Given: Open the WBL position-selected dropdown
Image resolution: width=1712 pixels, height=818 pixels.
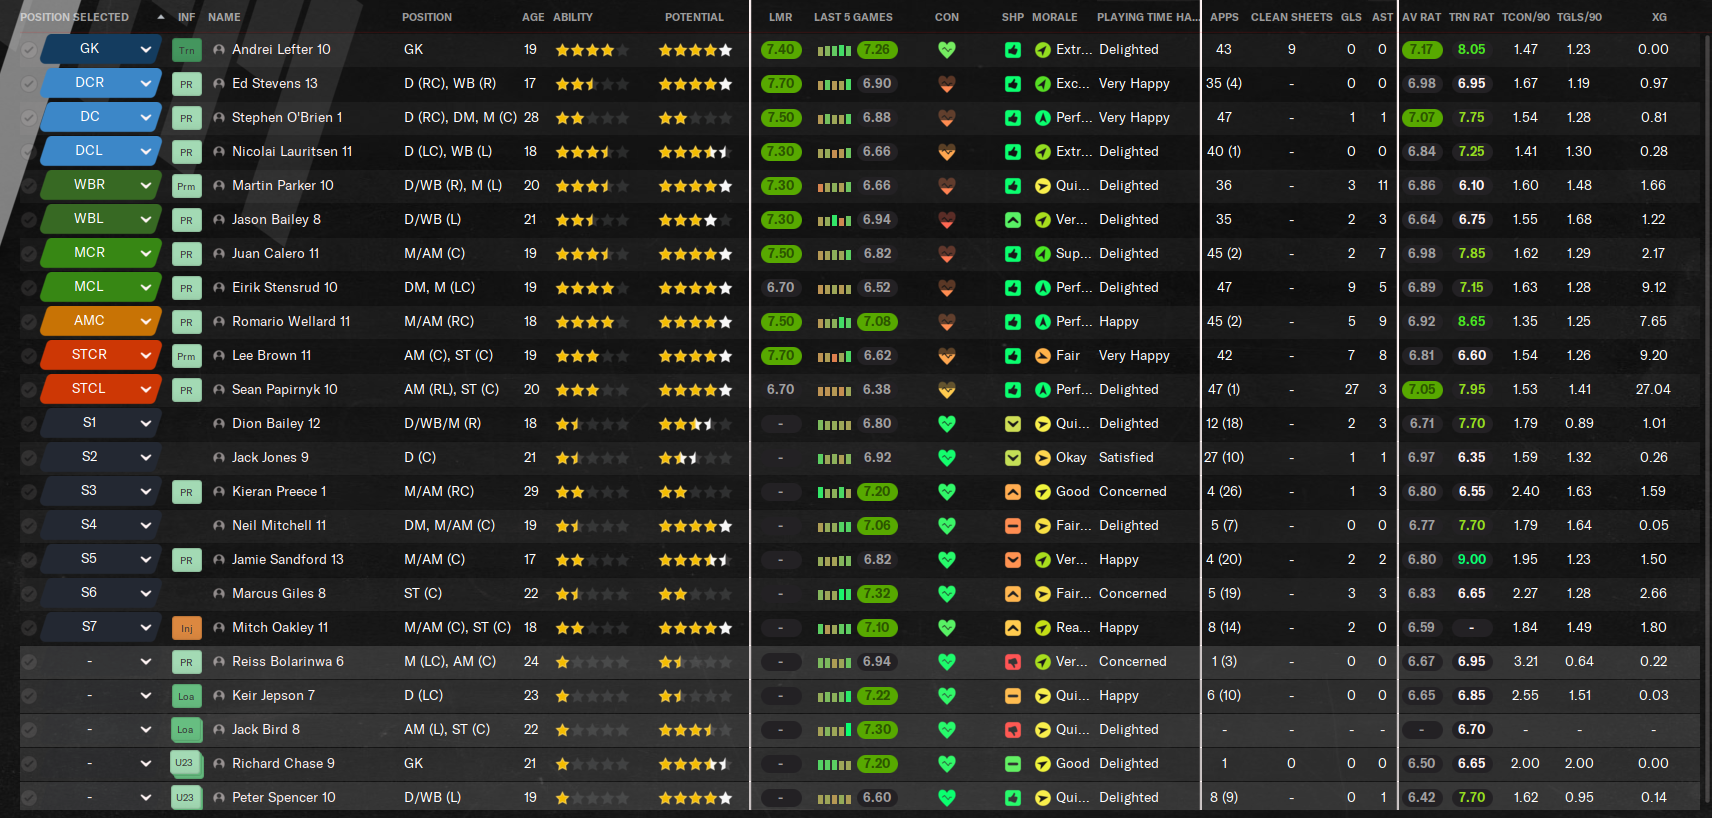Looking at the screenshot, I should [x=101, y=219].
